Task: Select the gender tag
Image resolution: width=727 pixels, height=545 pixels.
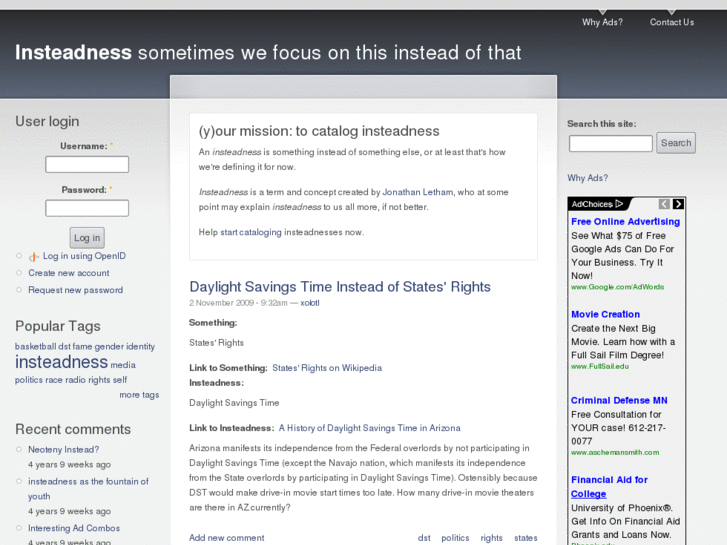Action: [109, 346]
